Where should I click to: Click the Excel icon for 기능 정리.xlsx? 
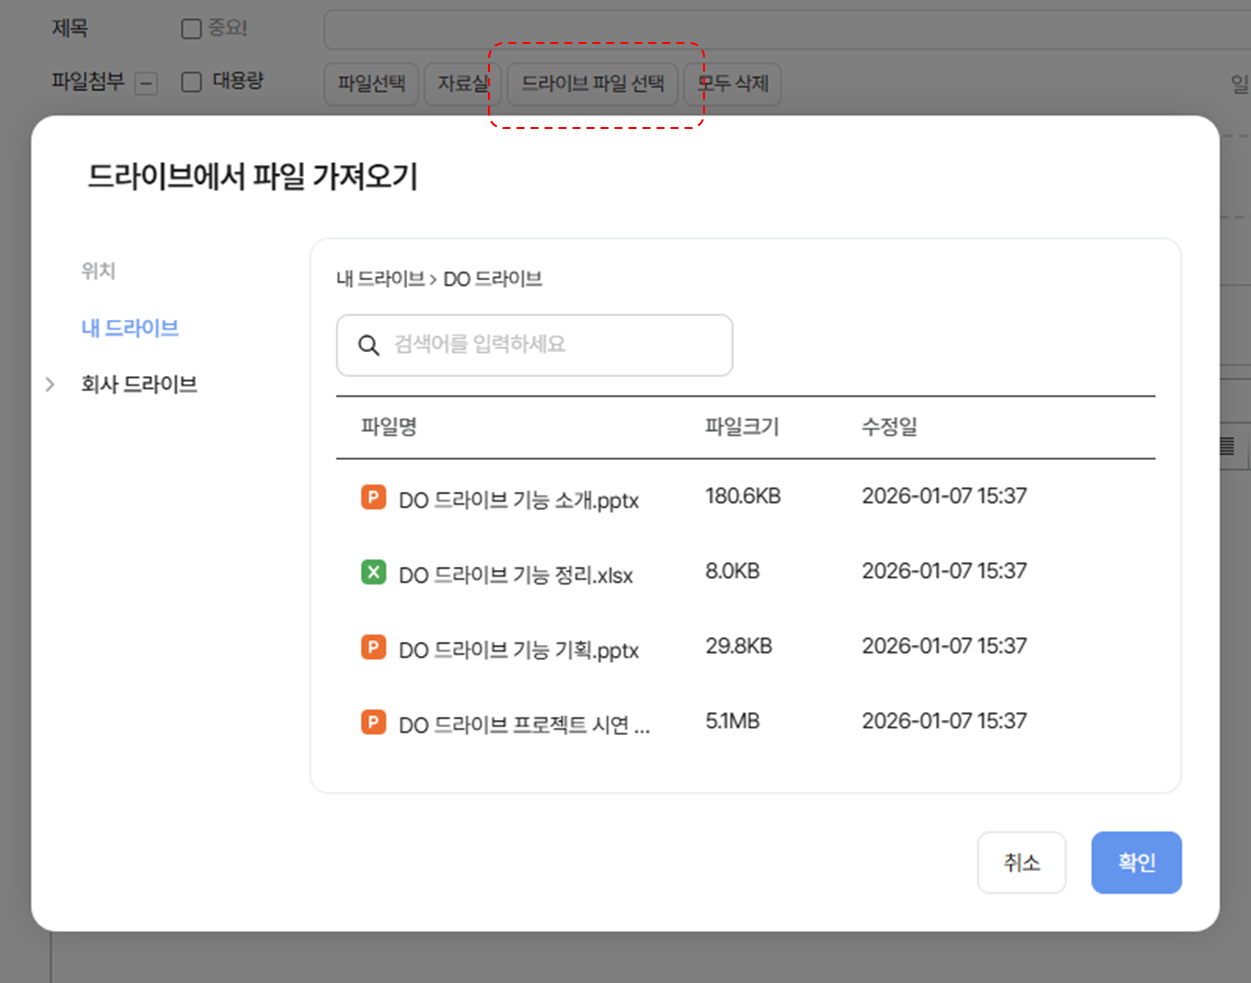click(373, 572)
